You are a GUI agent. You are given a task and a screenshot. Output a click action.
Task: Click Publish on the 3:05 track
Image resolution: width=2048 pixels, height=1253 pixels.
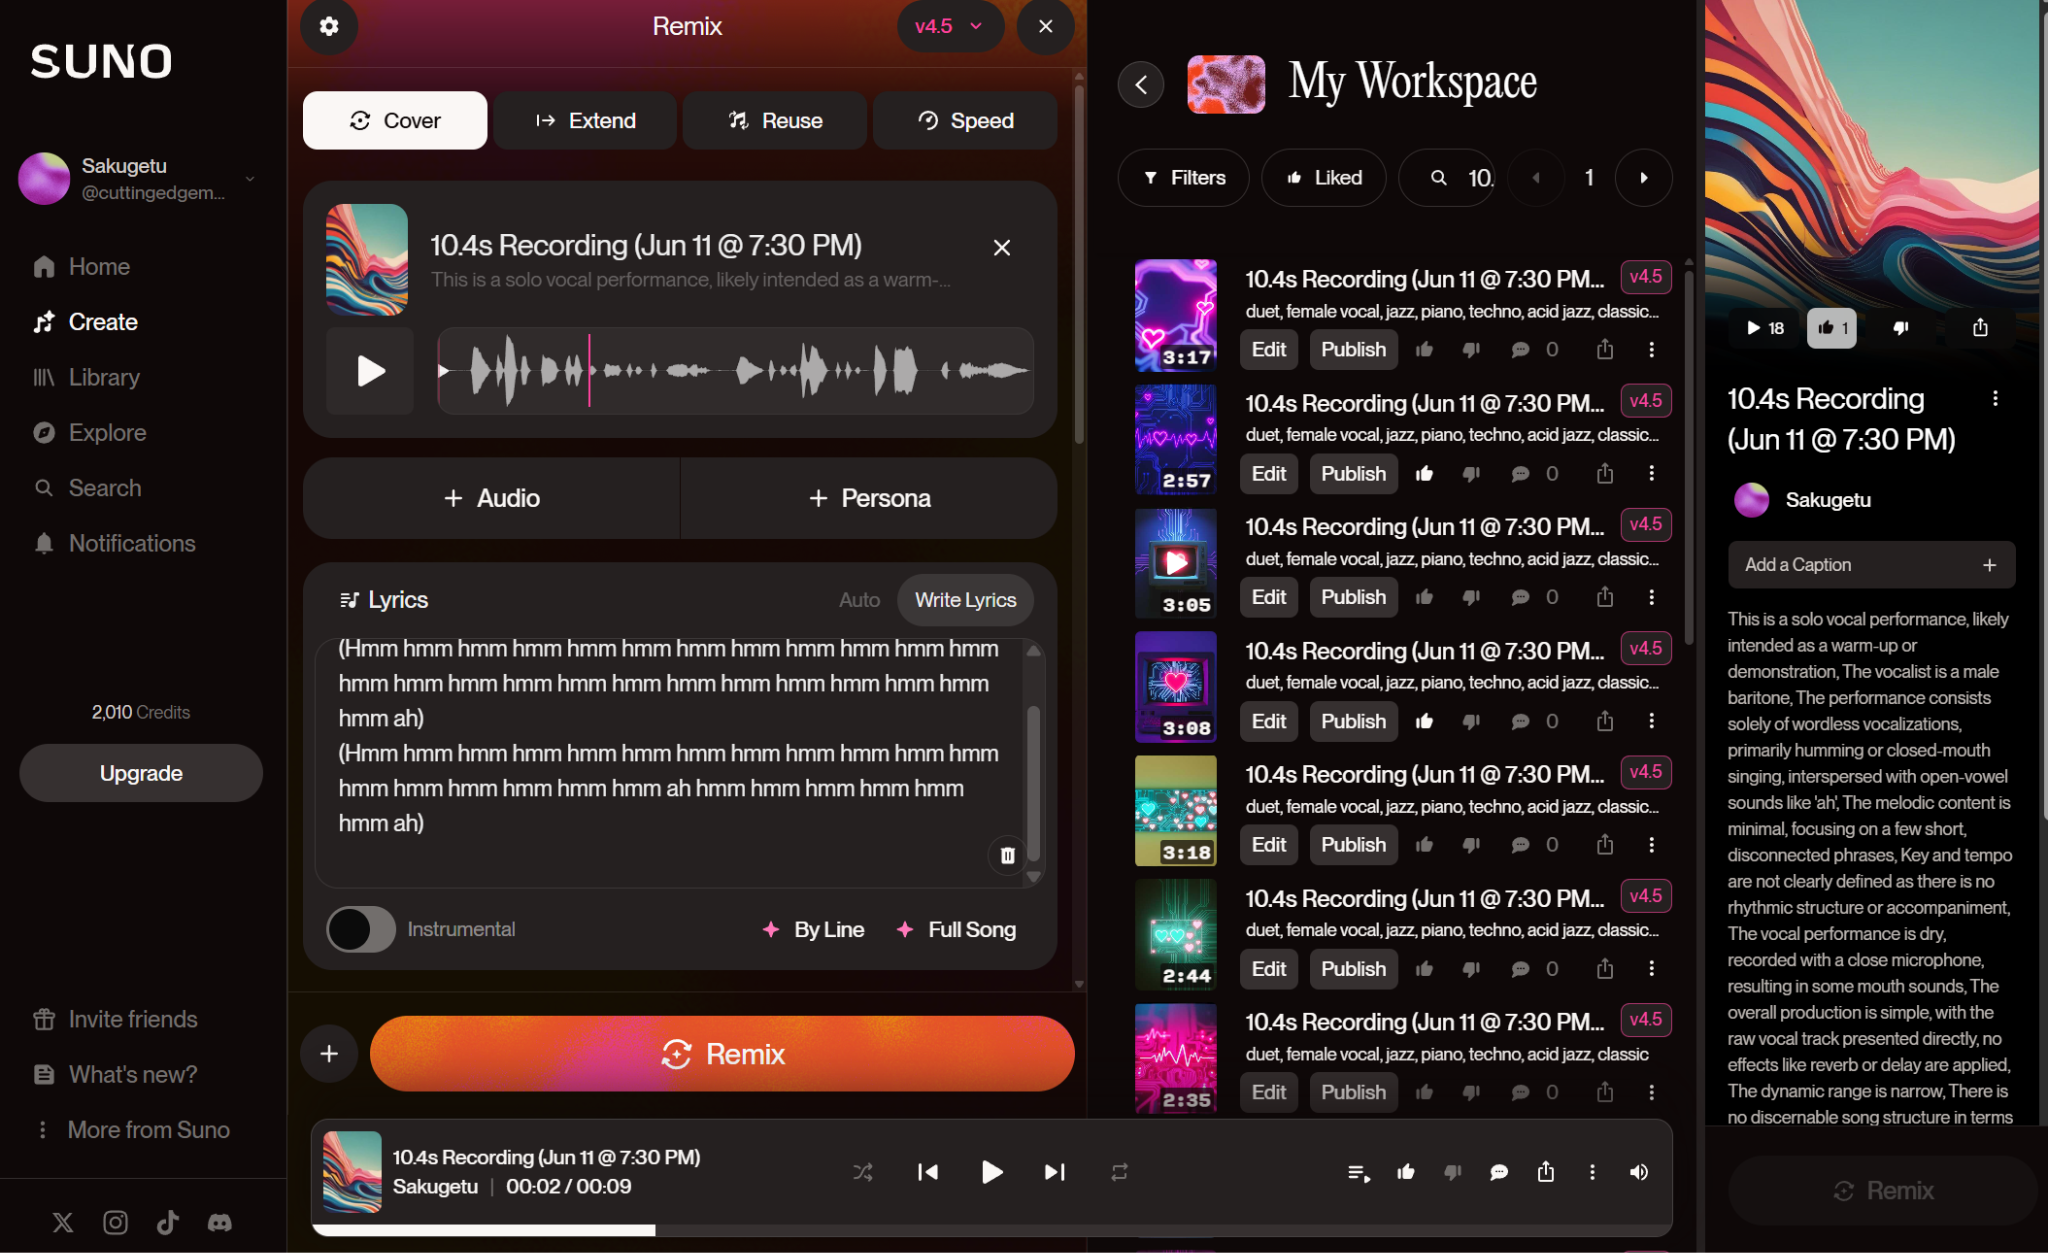point(1353,597)
